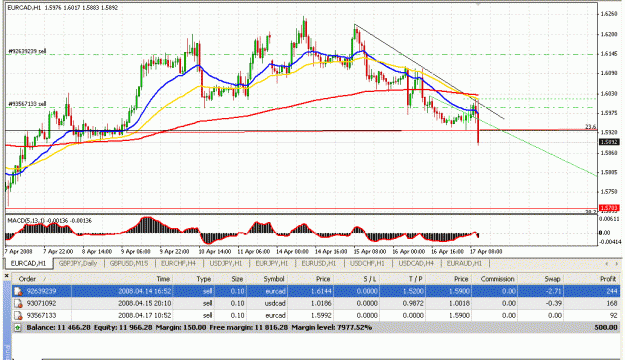Sort orders by Type column header
Image resolution: width=625 pixels, height=360 pixels.
(204, 279)
